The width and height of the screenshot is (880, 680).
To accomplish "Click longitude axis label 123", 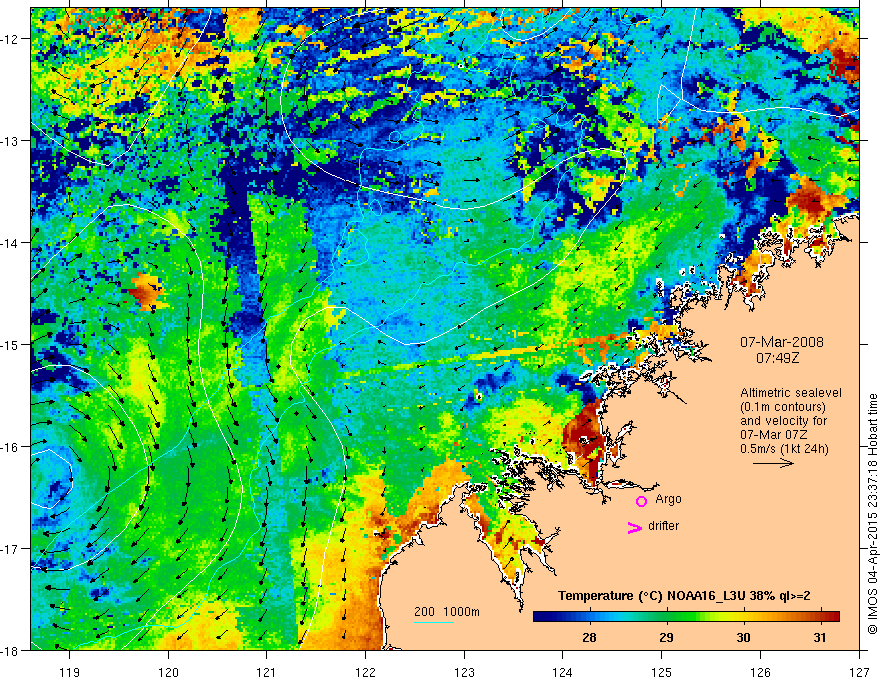I will [x=464, y=672].
